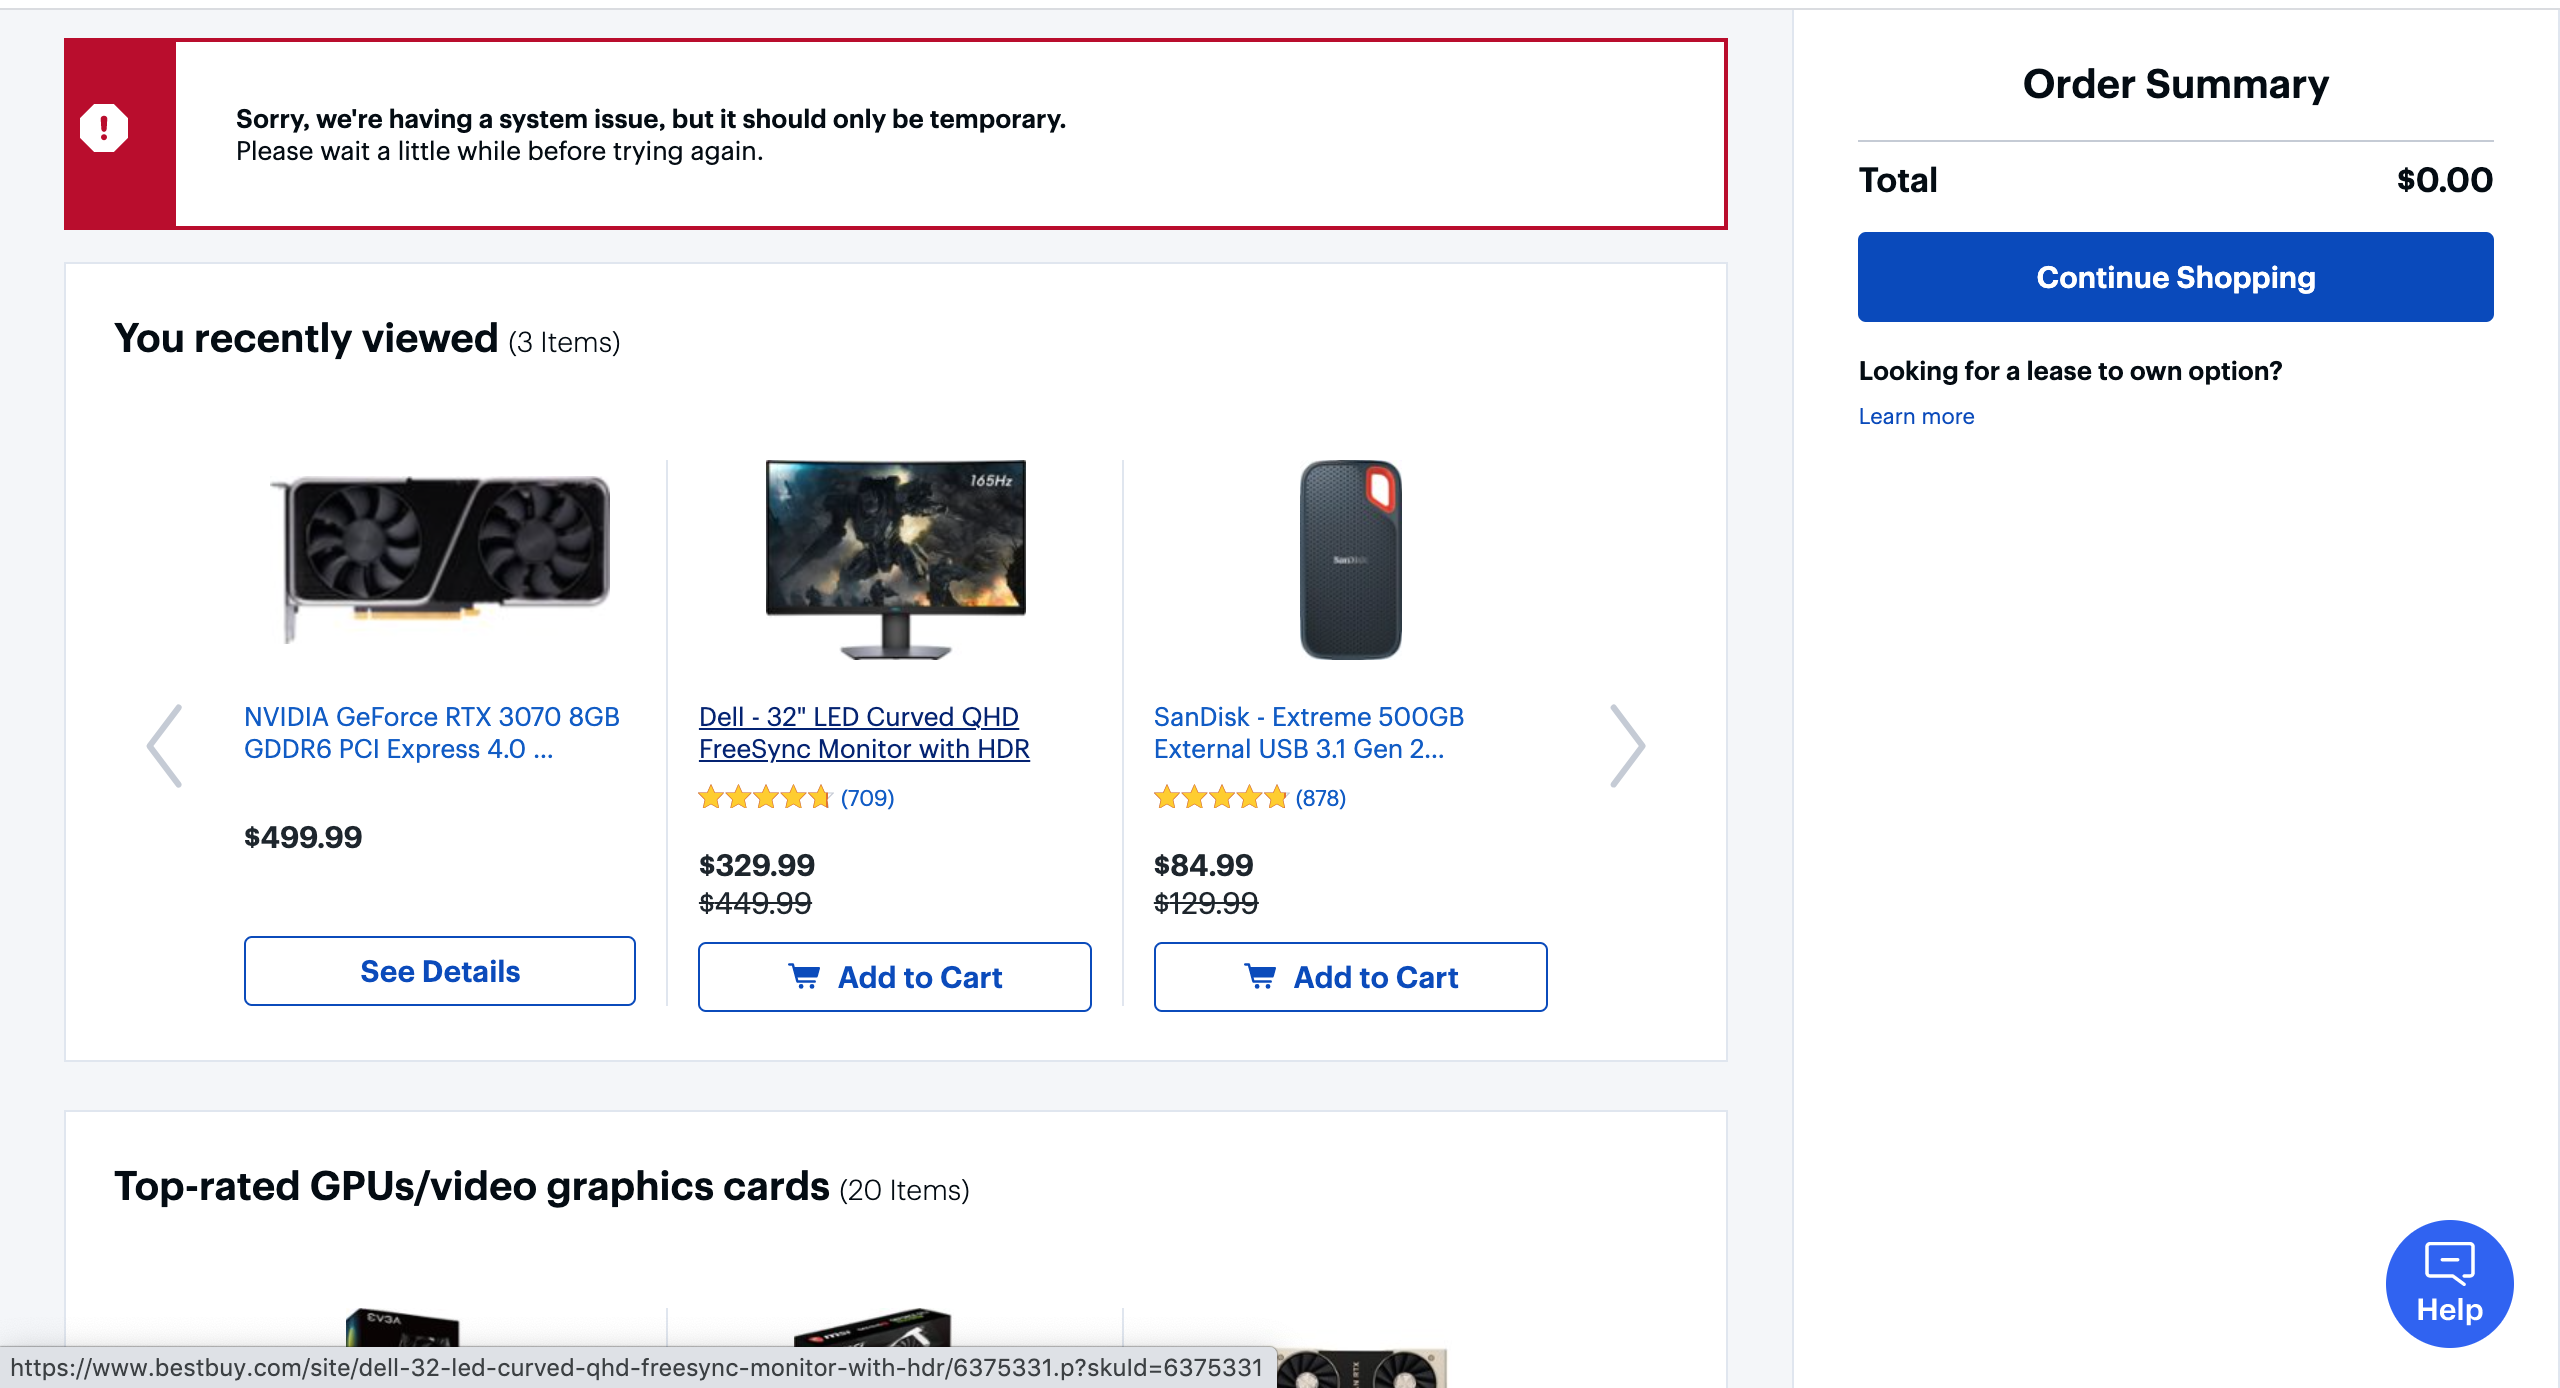Open the EVGA graphics card thumbnail

click(402, 1327)
